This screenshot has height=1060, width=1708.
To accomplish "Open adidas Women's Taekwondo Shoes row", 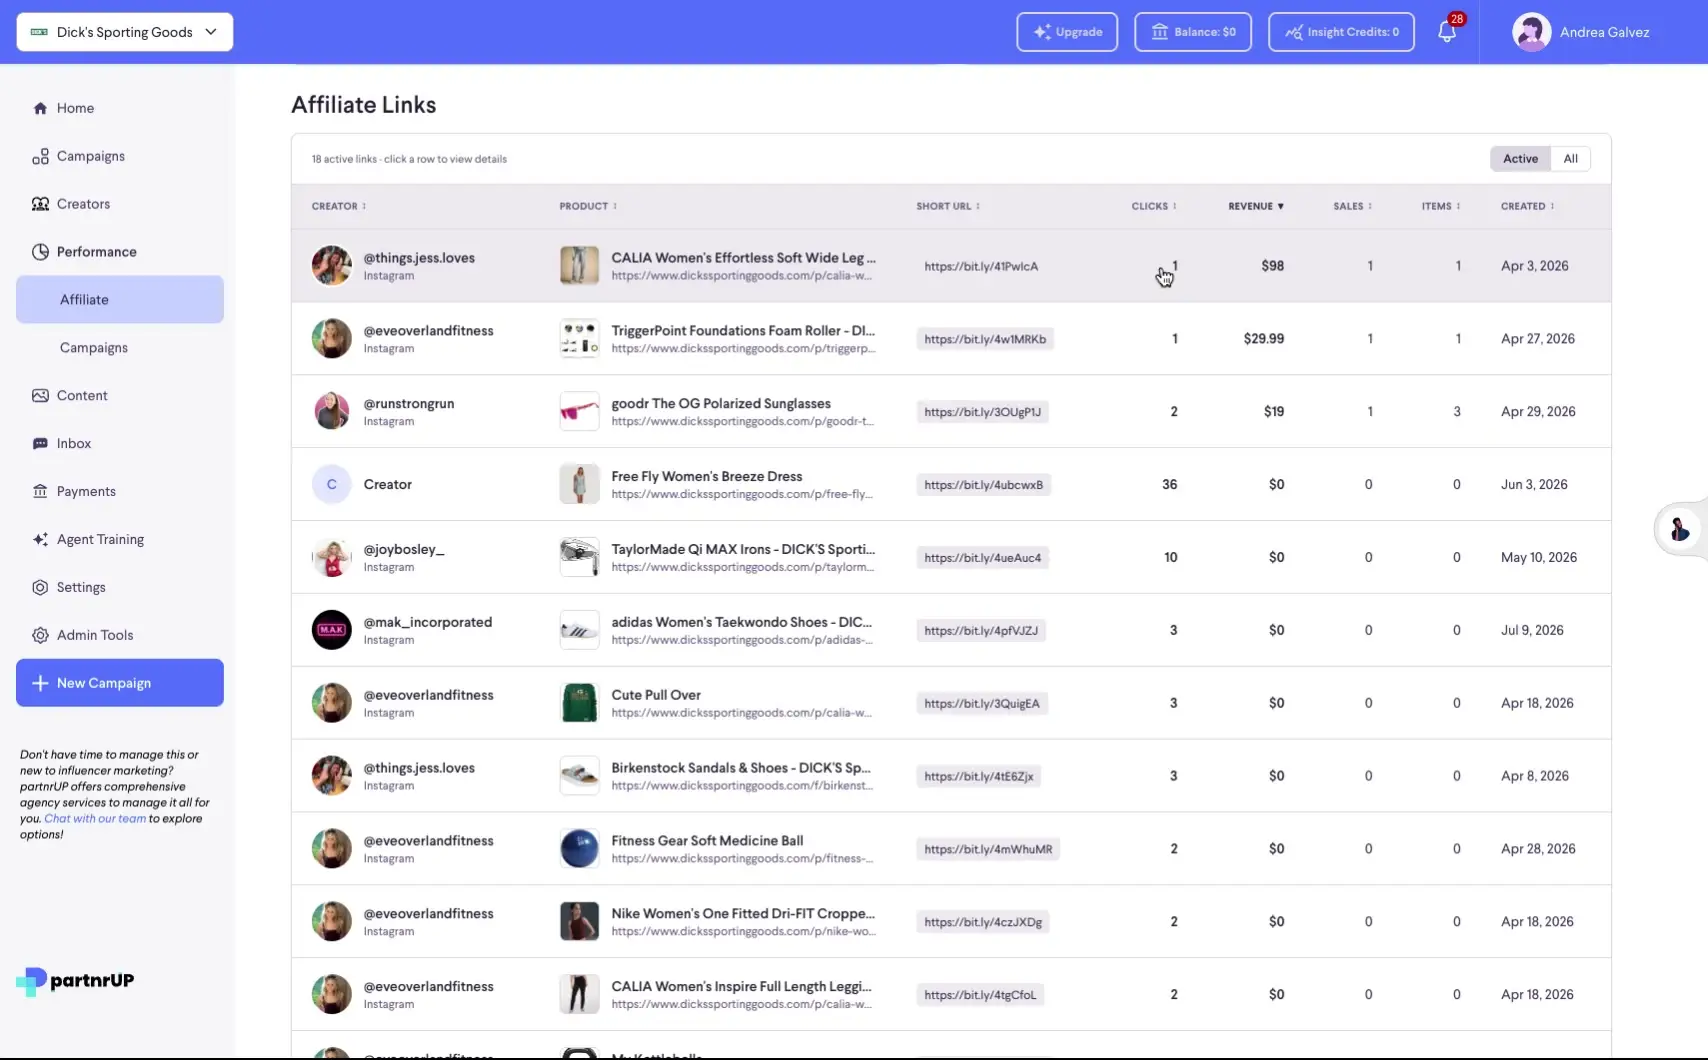I will [951, 630].
